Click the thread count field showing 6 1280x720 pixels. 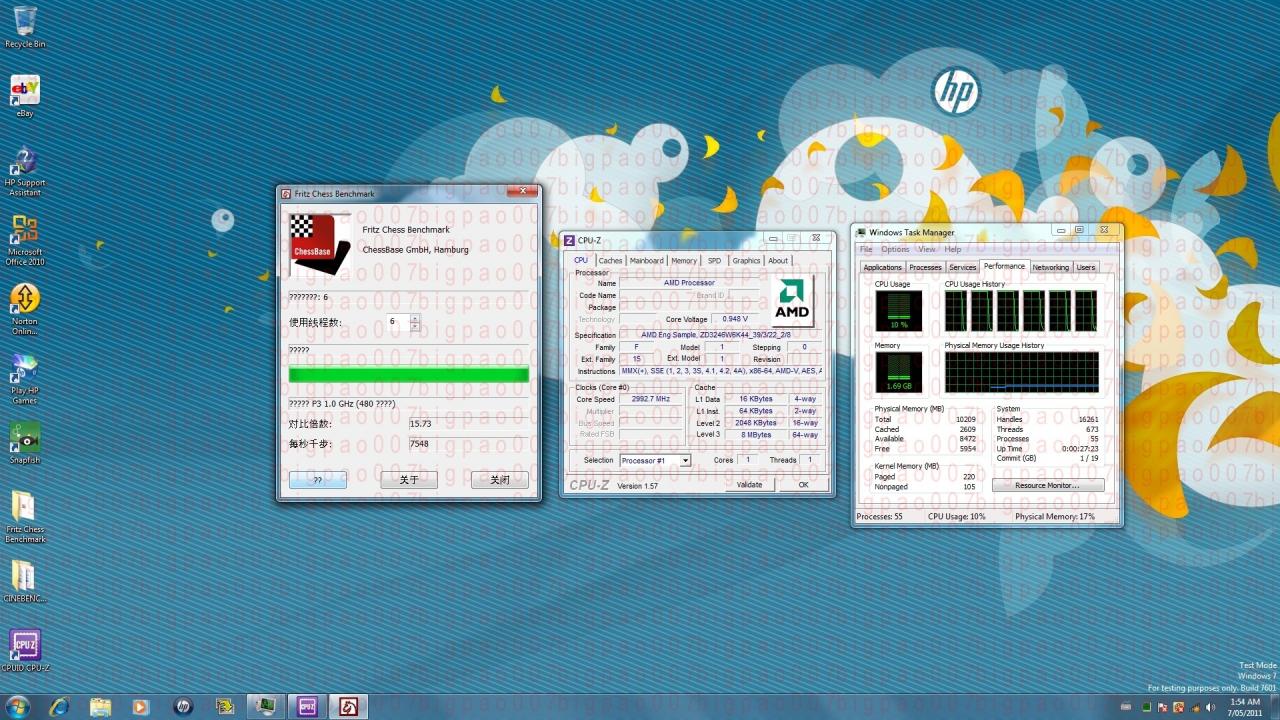click(x=398, y=322)
